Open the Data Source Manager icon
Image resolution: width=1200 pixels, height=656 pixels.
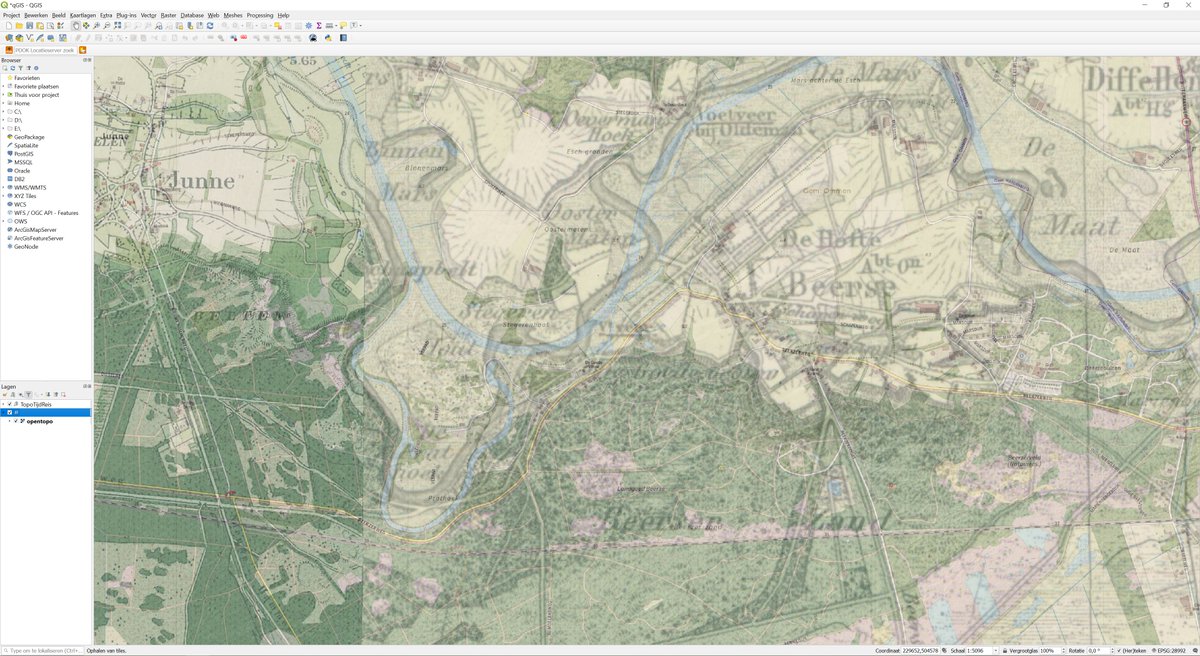click(x=9, y=38)
